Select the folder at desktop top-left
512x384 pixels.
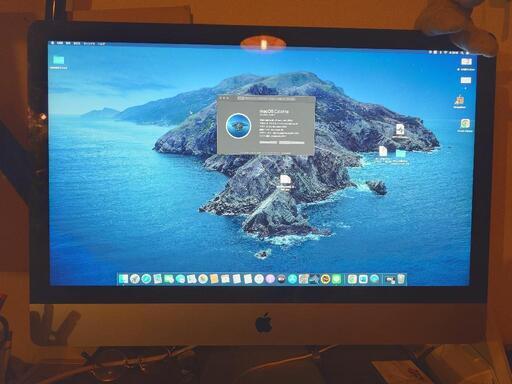pos(58,60)
